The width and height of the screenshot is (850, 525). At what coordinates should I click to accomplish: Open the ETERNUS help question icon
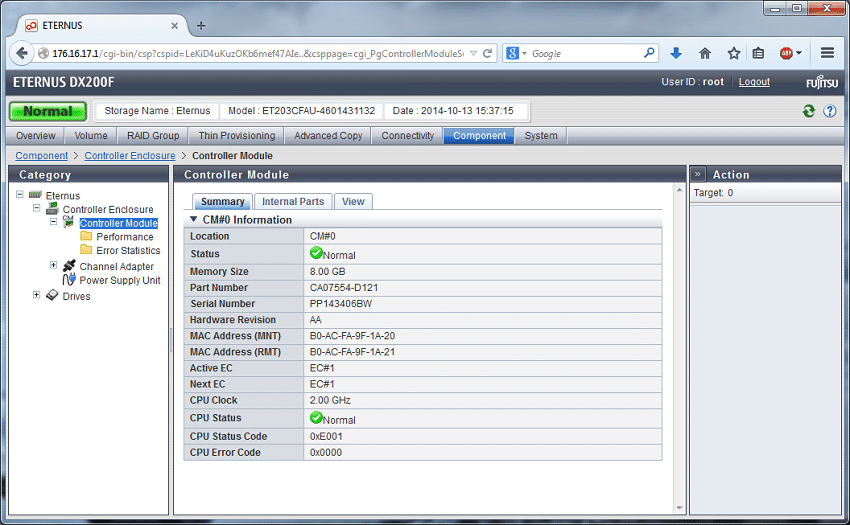coord(829,111)
